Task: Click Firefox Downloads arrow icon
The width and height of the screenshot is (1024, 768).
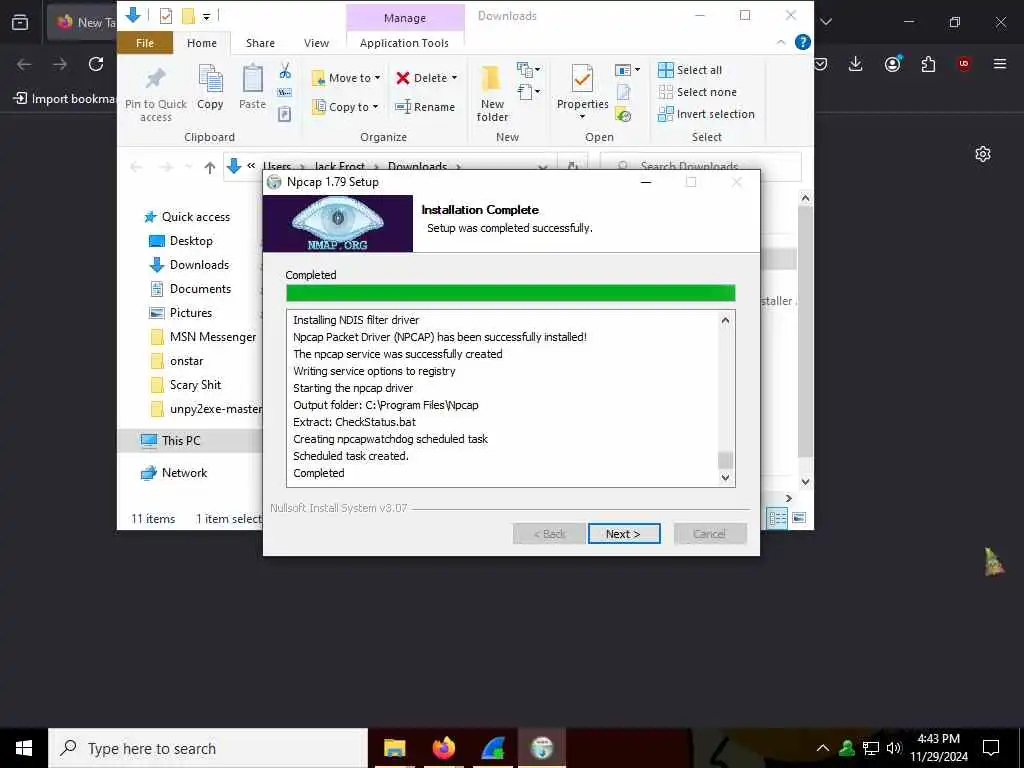Action: pyautogui.click(x=856, y=63)
